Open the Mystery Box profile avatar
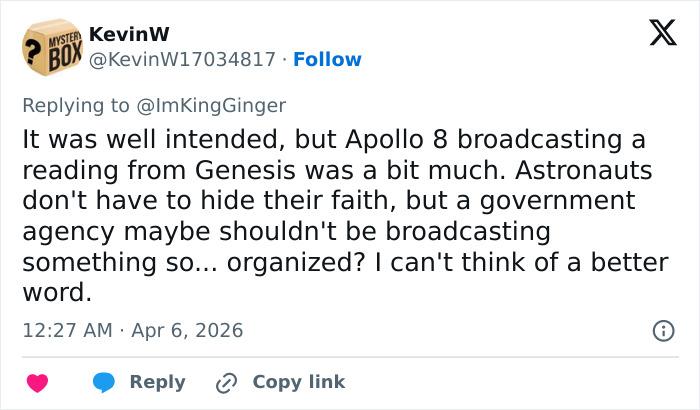The width and height of the screenshot is (700, 410). pyautogui.click(x=50, y=47)
